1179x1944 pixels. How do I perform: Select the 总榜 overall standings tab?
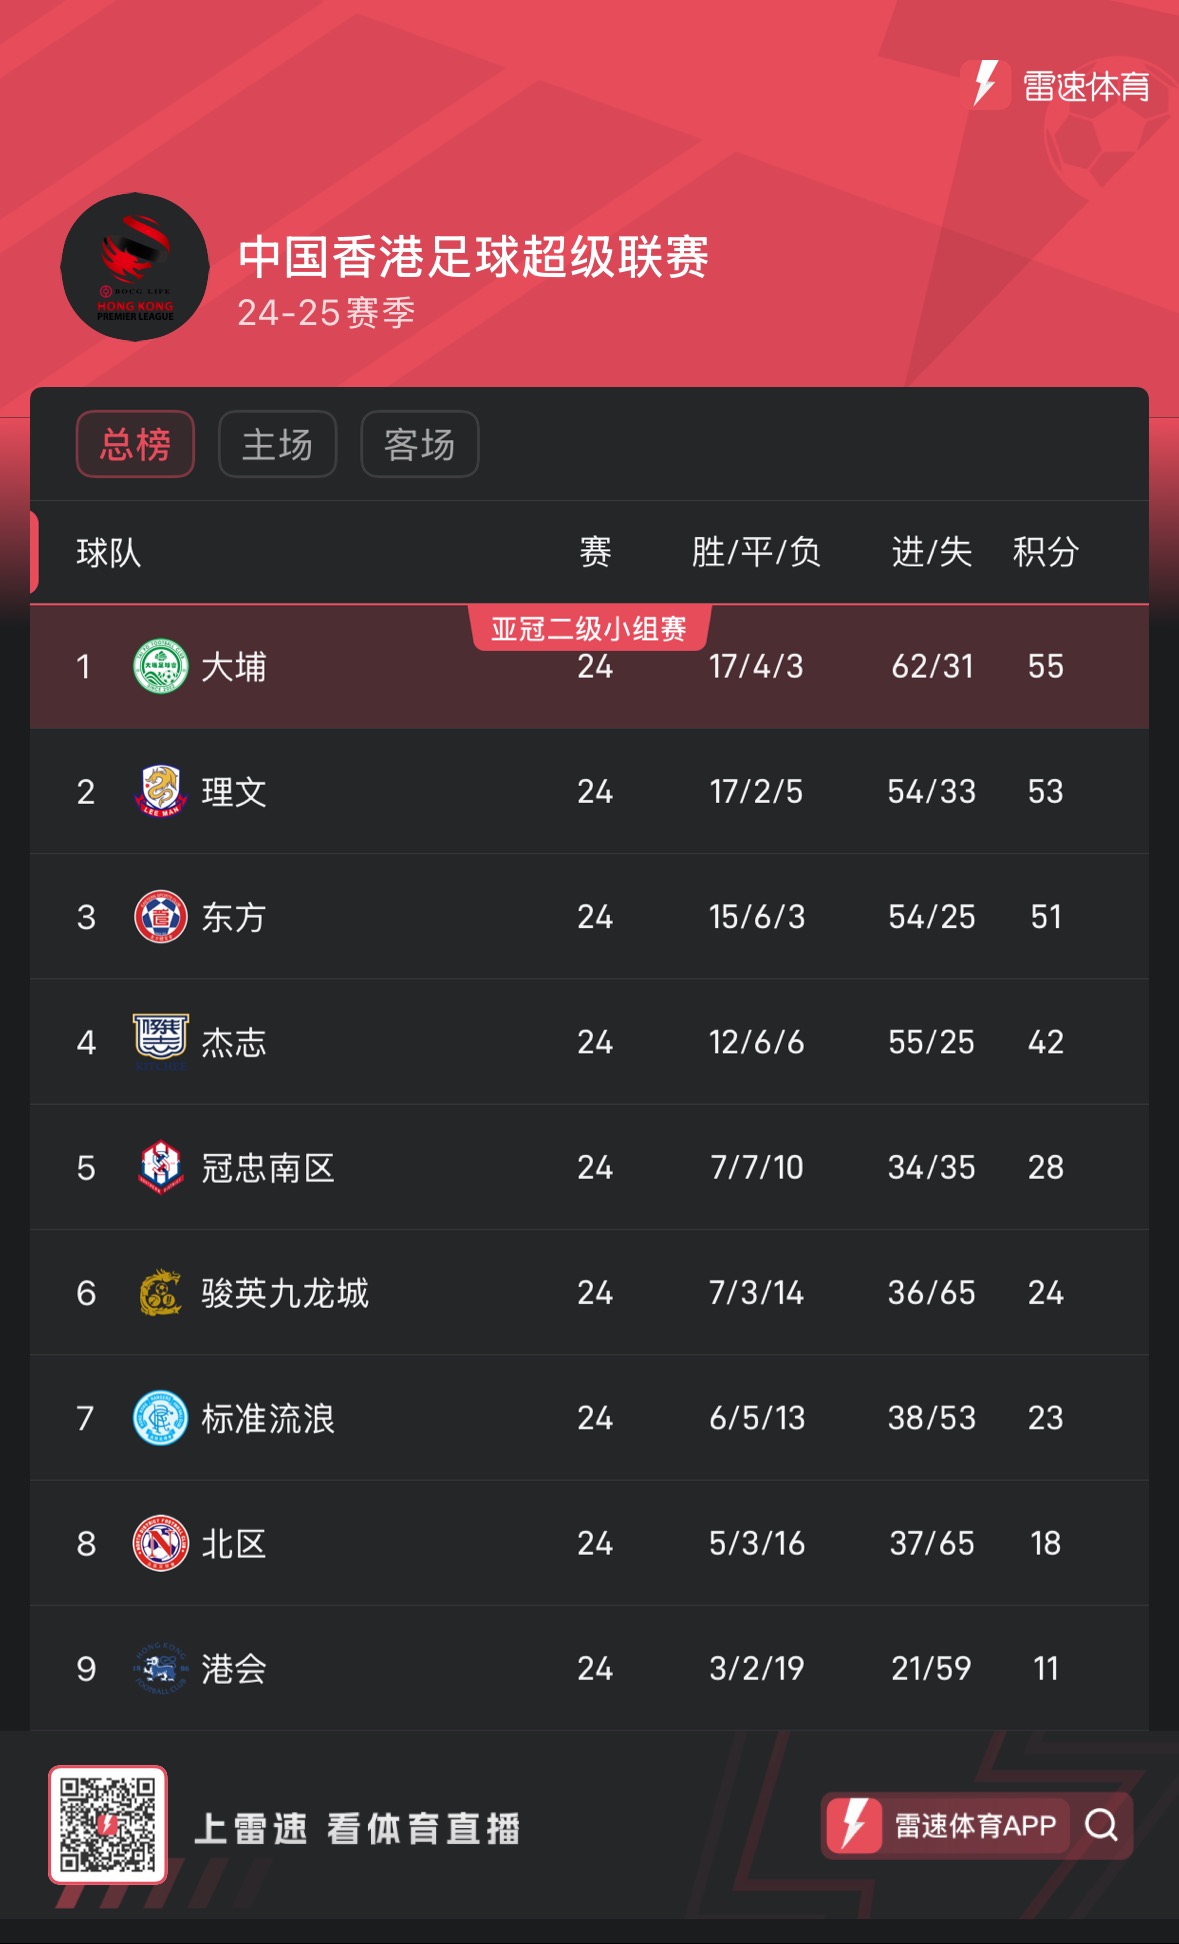(135, 444)
